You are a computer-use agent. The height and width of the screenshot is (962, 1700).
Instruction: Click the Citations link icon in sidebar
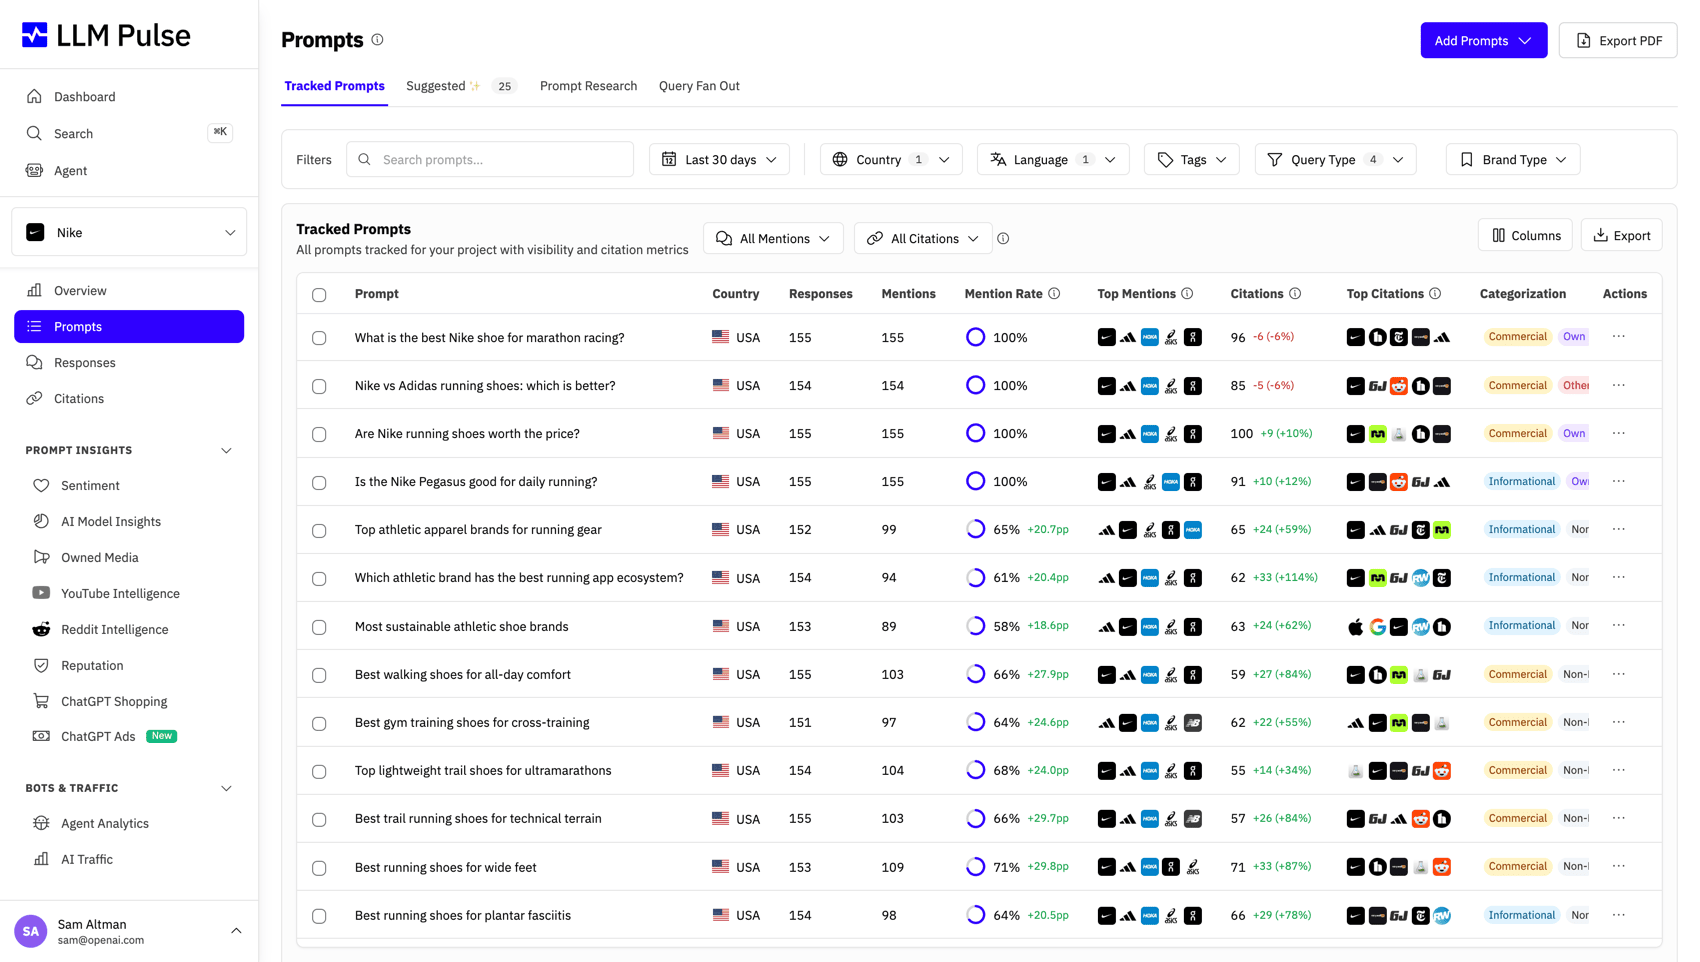[x=34, y=398]
